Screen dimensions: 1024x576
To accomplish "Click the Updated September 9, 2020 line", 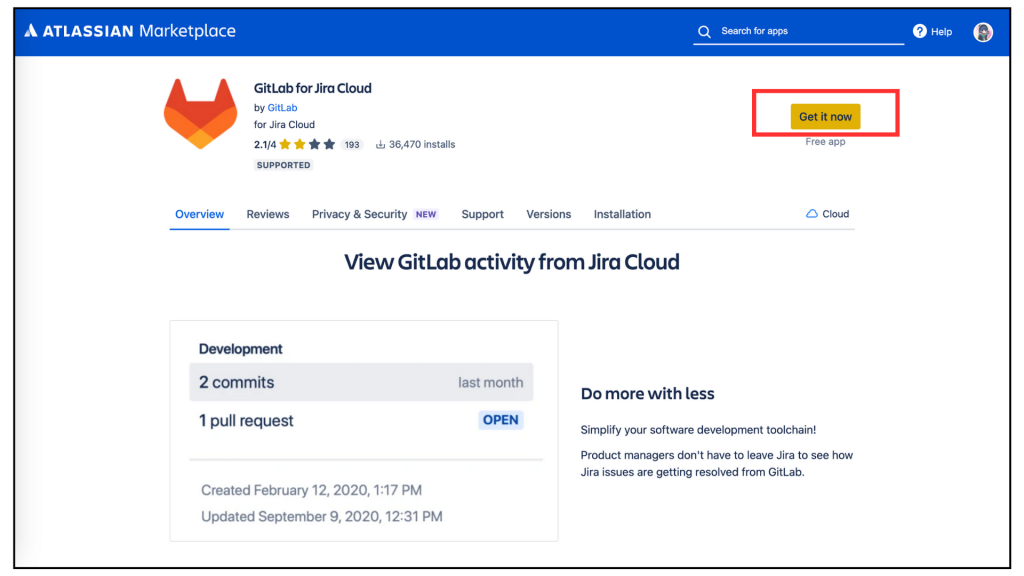I will tap(322, 517).
